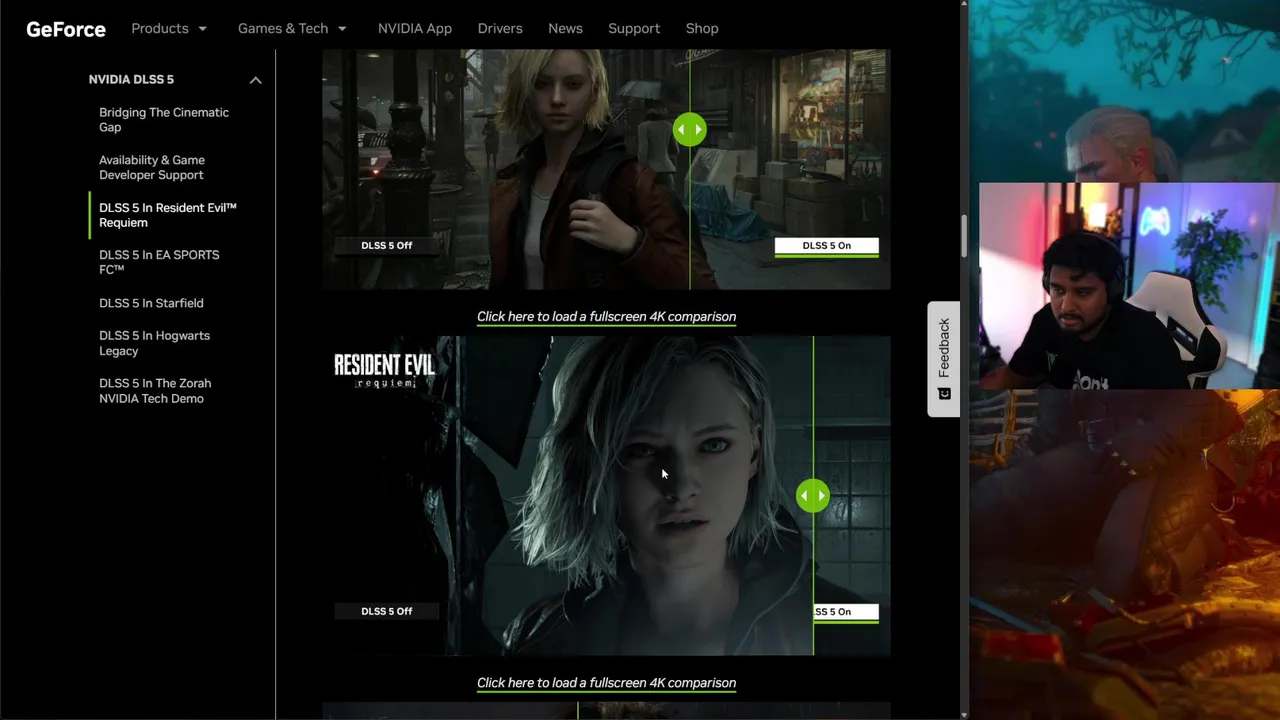
Task: Jump to DLSS 5 In Hogwarts Legacy
Action: click(154, 343)
